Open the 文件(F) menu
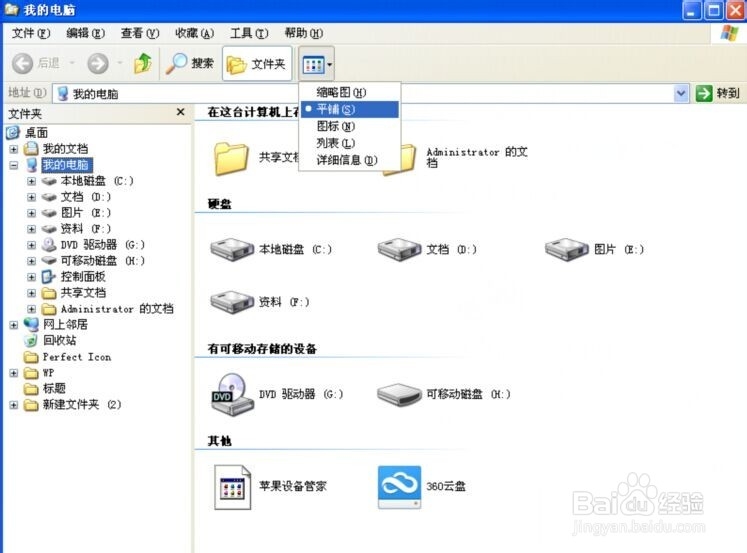Image resolution: width=747 pixels, height=553 pixels. (31, 33)
